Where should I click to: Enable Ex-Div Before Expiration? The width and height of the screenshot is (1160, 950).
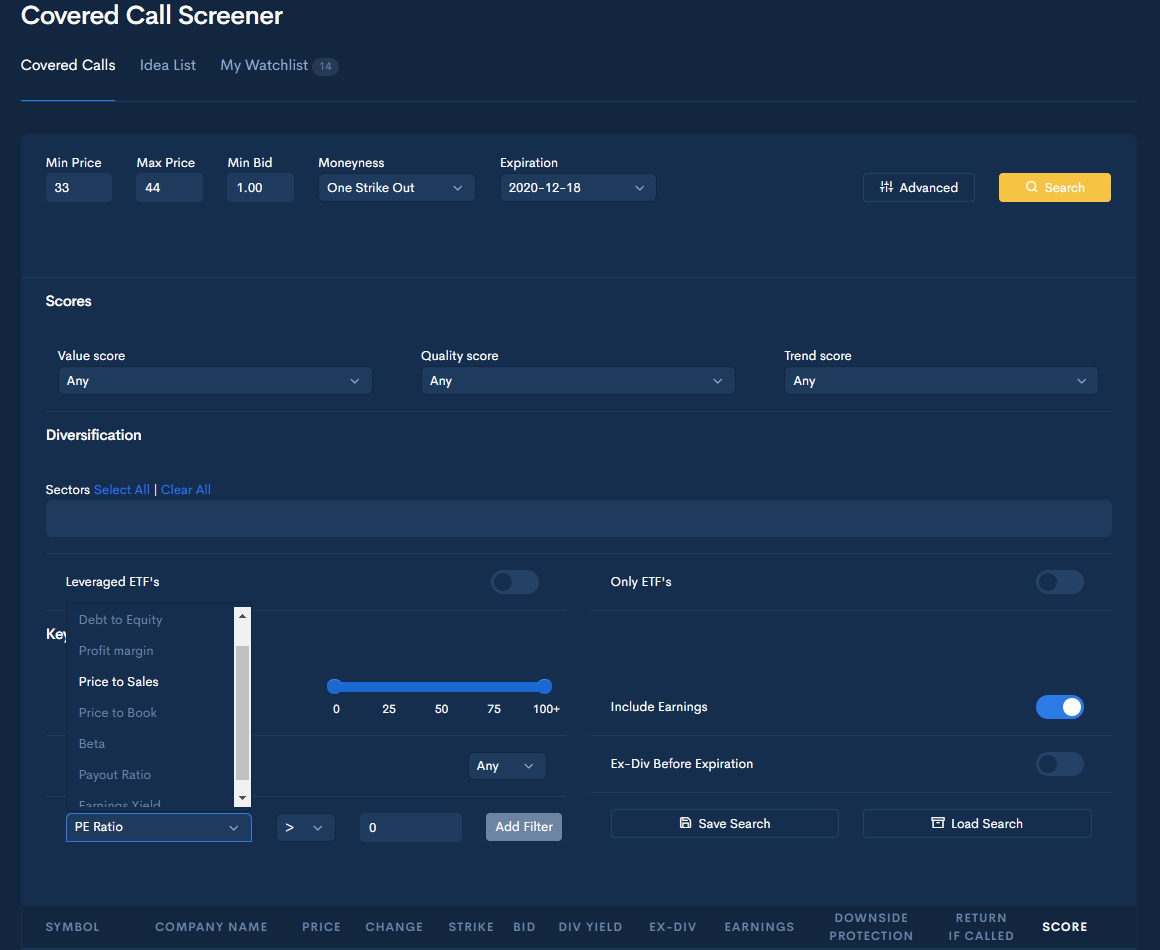[x=1059, y=764]
